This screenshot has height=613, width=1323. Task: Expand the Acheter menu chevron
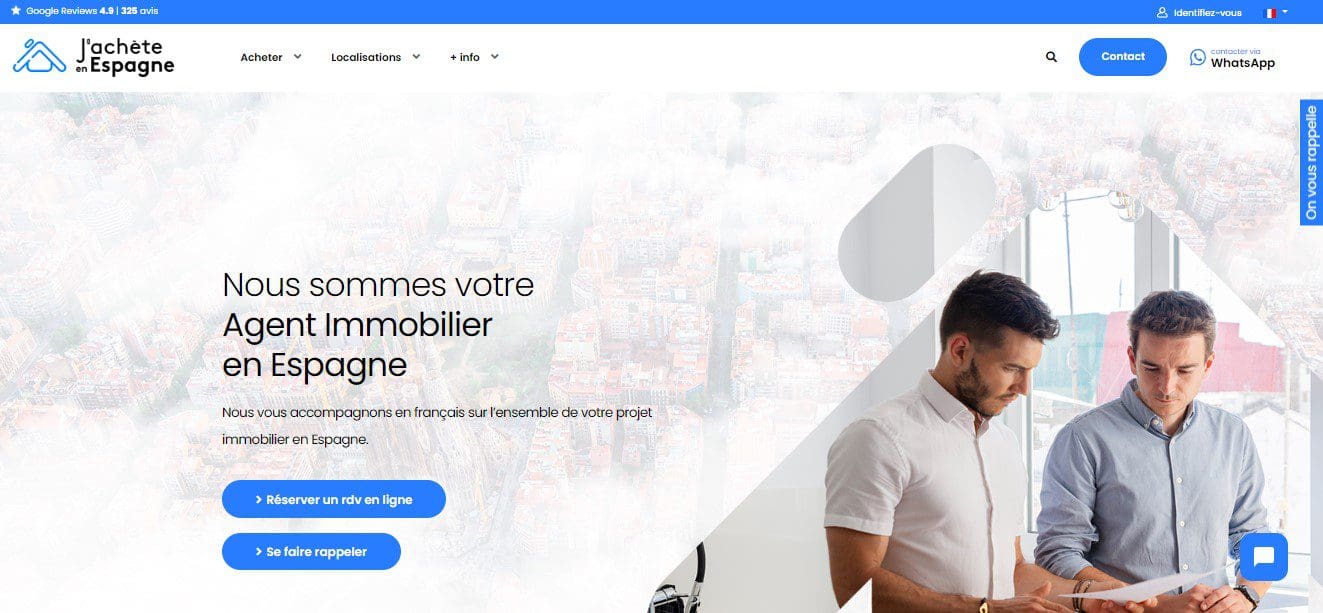click(297, 57)
